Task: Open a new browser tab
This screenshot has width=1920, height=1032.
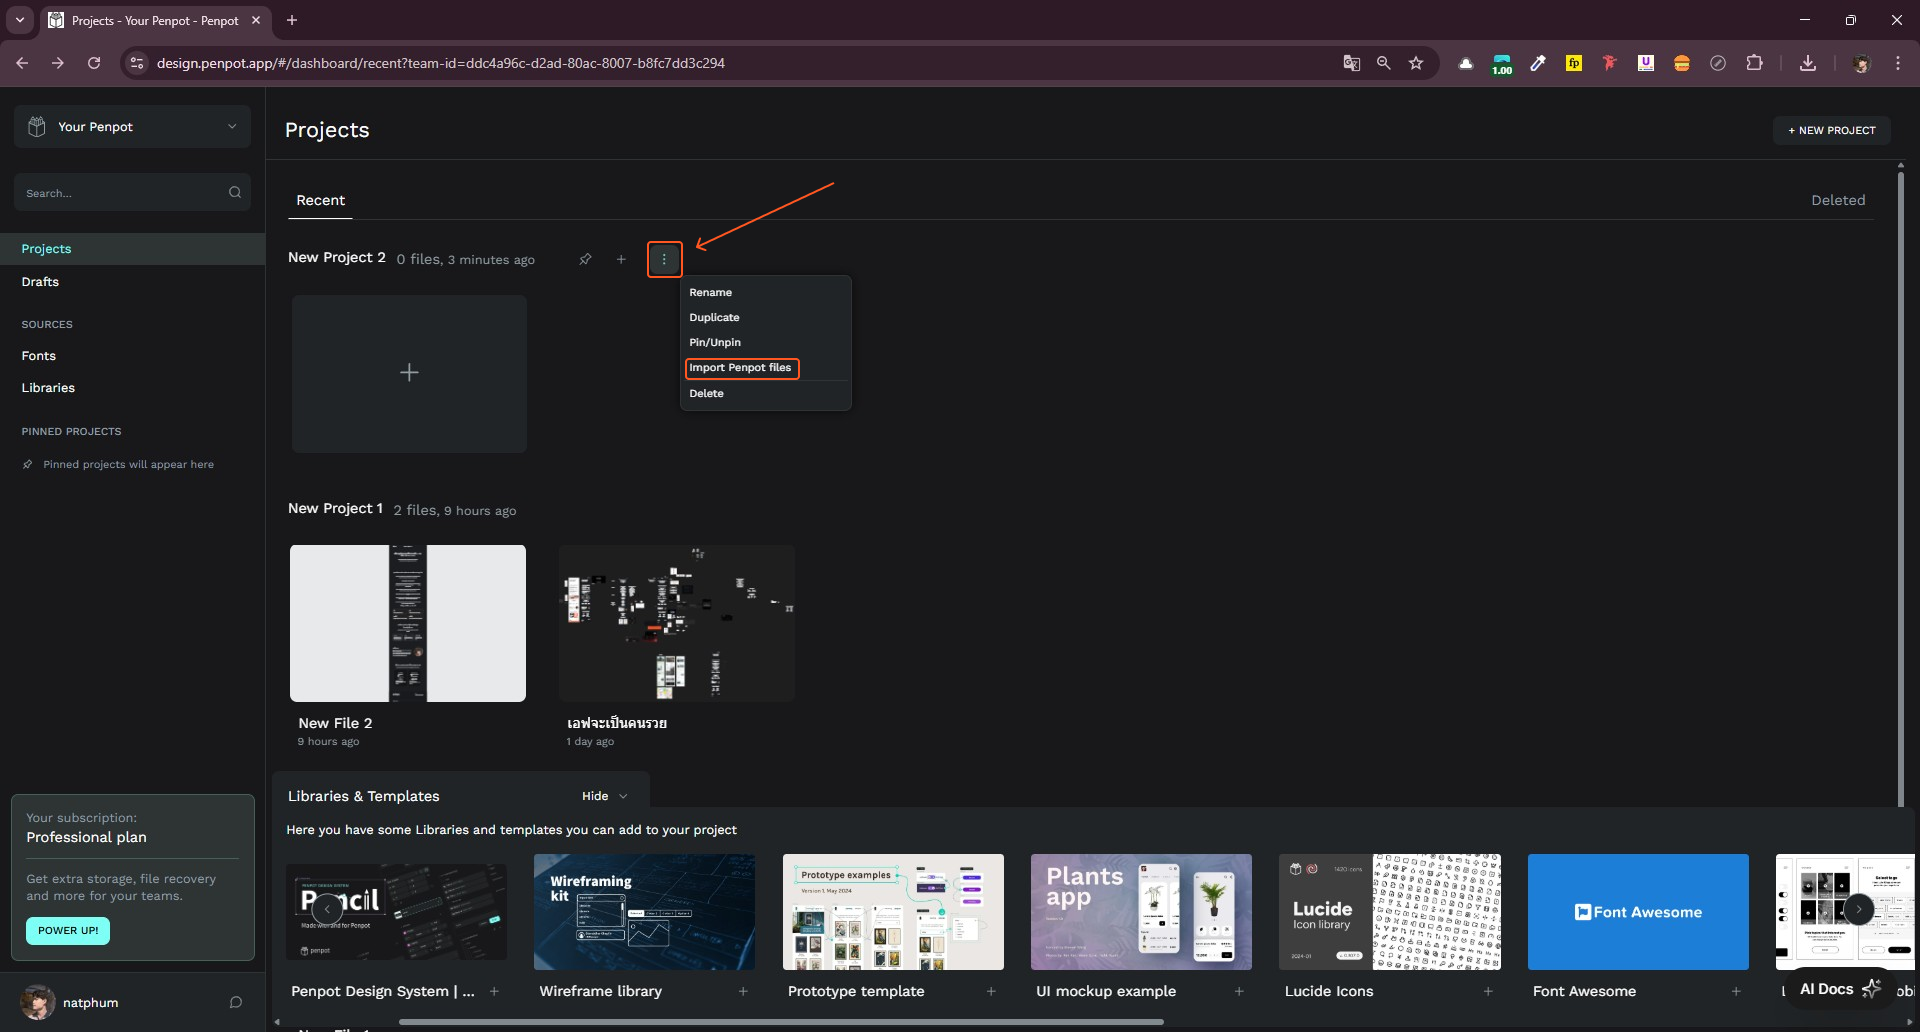Action: tap(292, 20)
